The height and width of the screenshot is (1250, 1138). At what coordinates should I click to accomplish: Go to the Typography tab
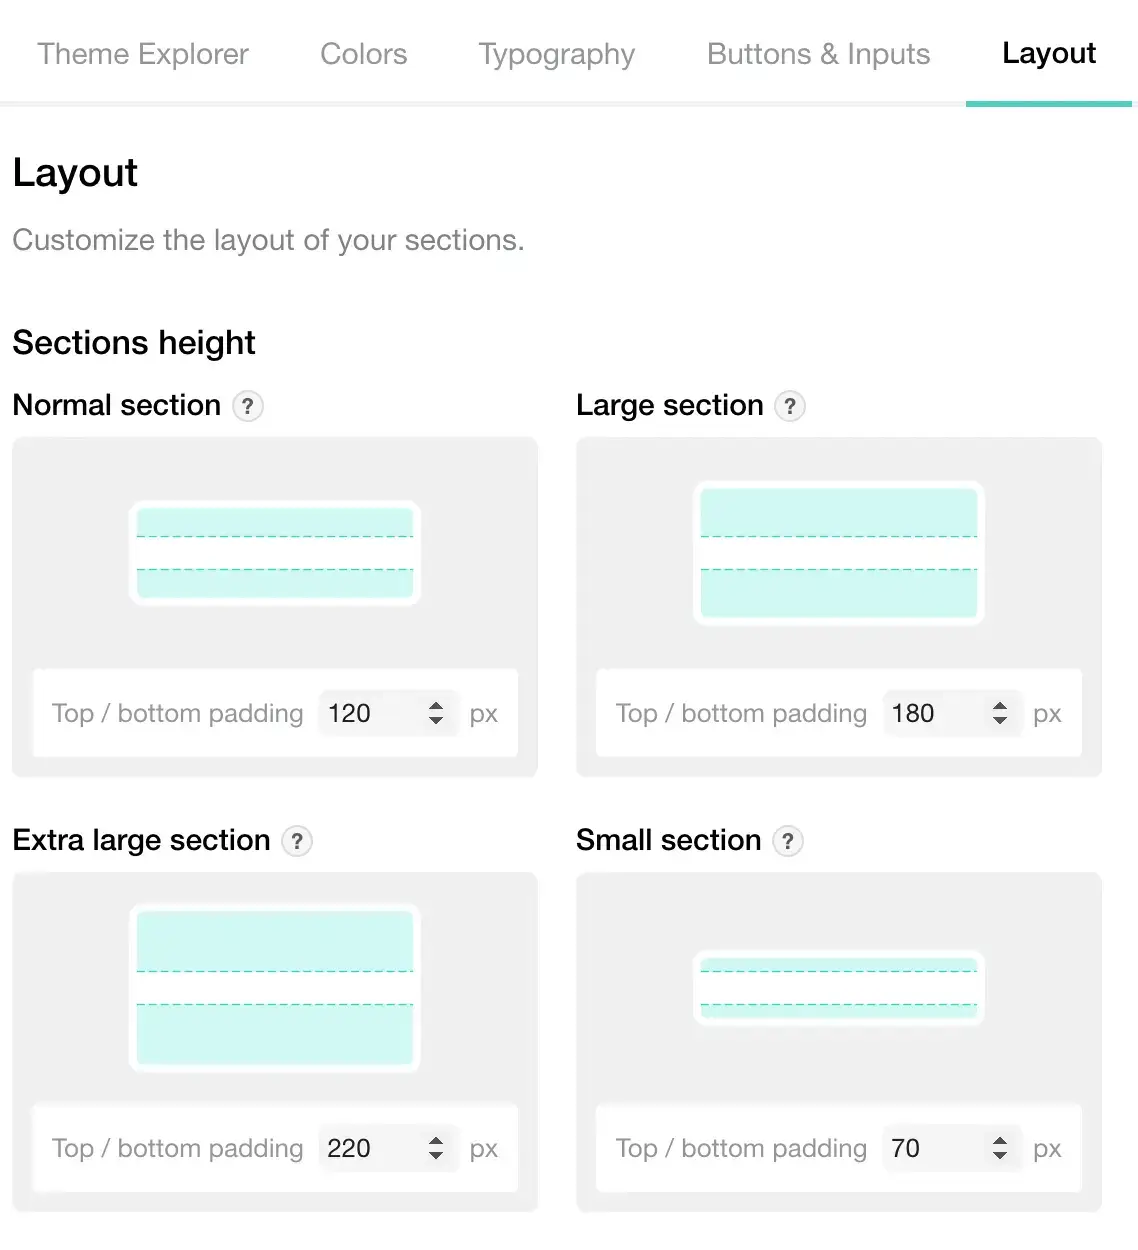pyautogui.click(x=557, y=54)
